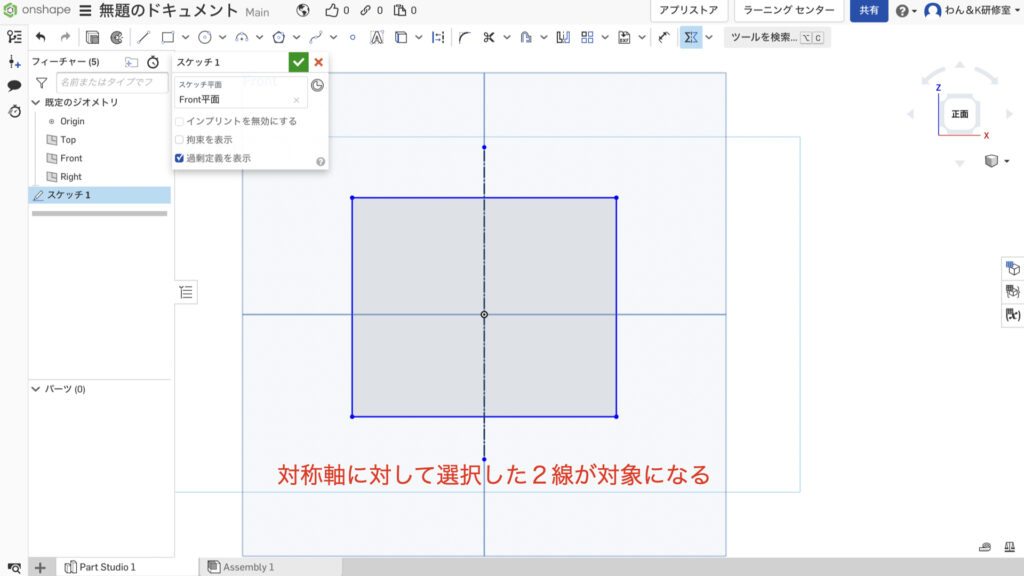This screenshot has height=576, width=1024.
Task: Open the アプリストア button
Action: coord(688,10)
